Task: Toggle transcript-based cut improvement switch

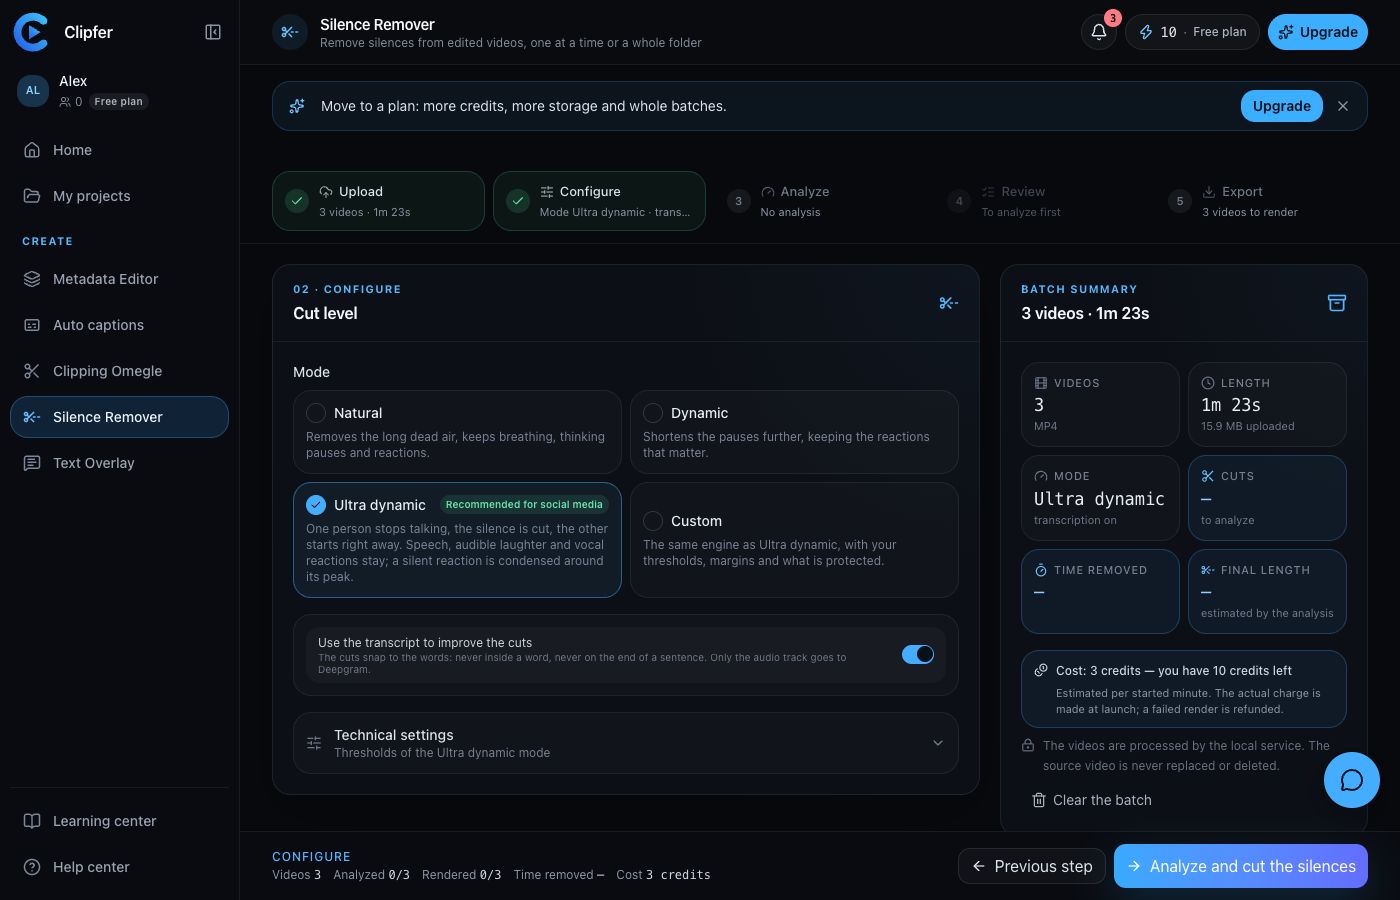Action: [918, 654]
